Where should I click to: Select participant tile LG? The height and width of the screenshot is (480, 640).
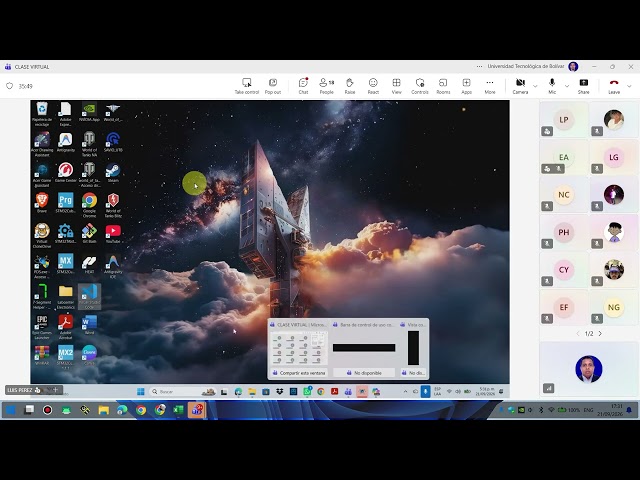coord(613,157)
